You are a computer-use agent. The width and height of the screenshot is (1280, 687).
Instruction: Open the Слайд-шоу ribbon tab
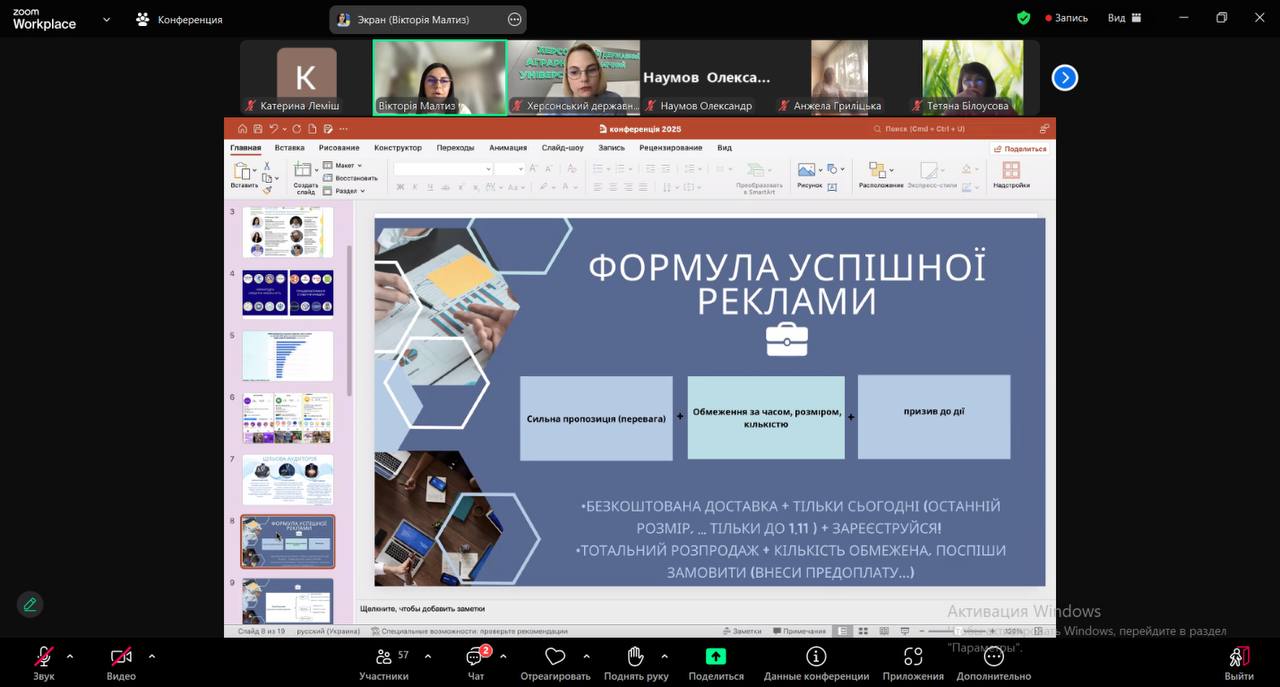563,148
